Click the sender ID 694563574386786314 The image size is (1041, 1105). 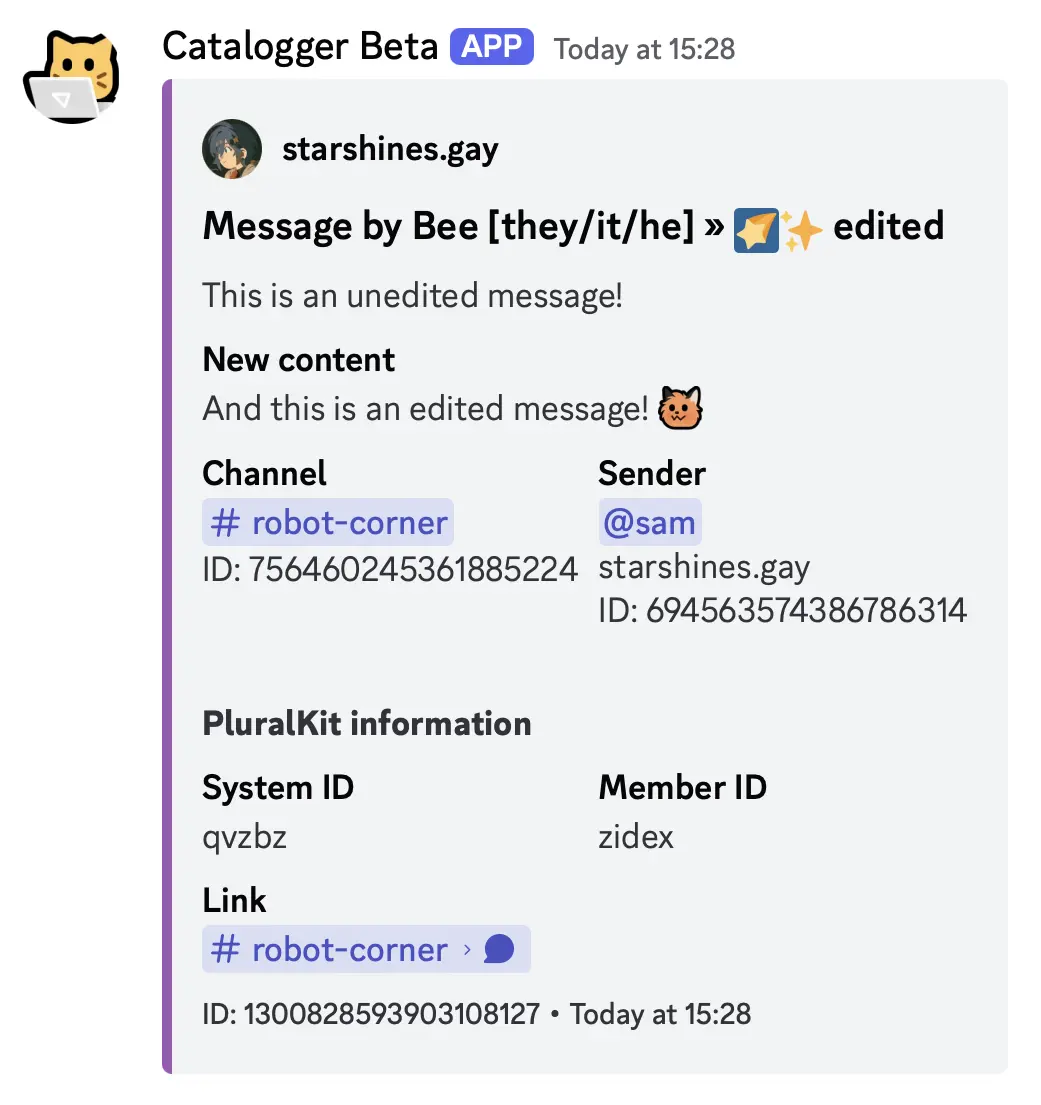pyautogui.click(x=806, y=610)
